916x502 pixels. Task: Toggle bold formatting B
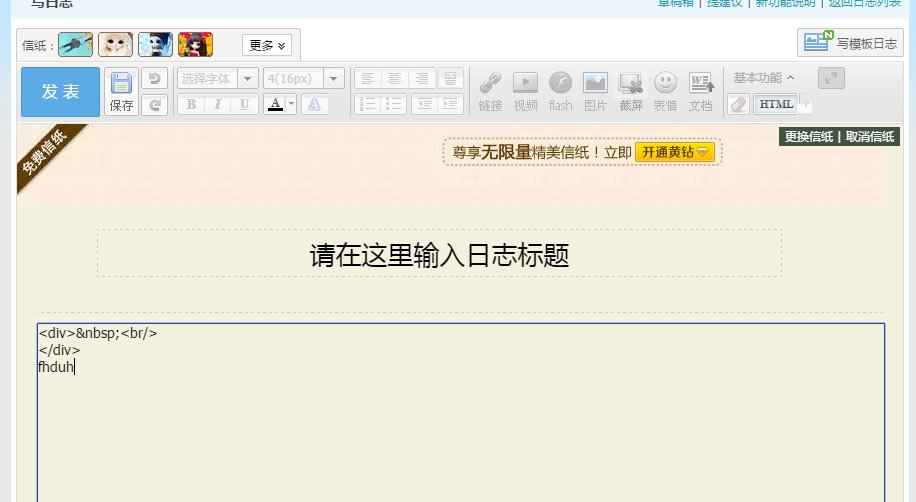tap(191, 105)
